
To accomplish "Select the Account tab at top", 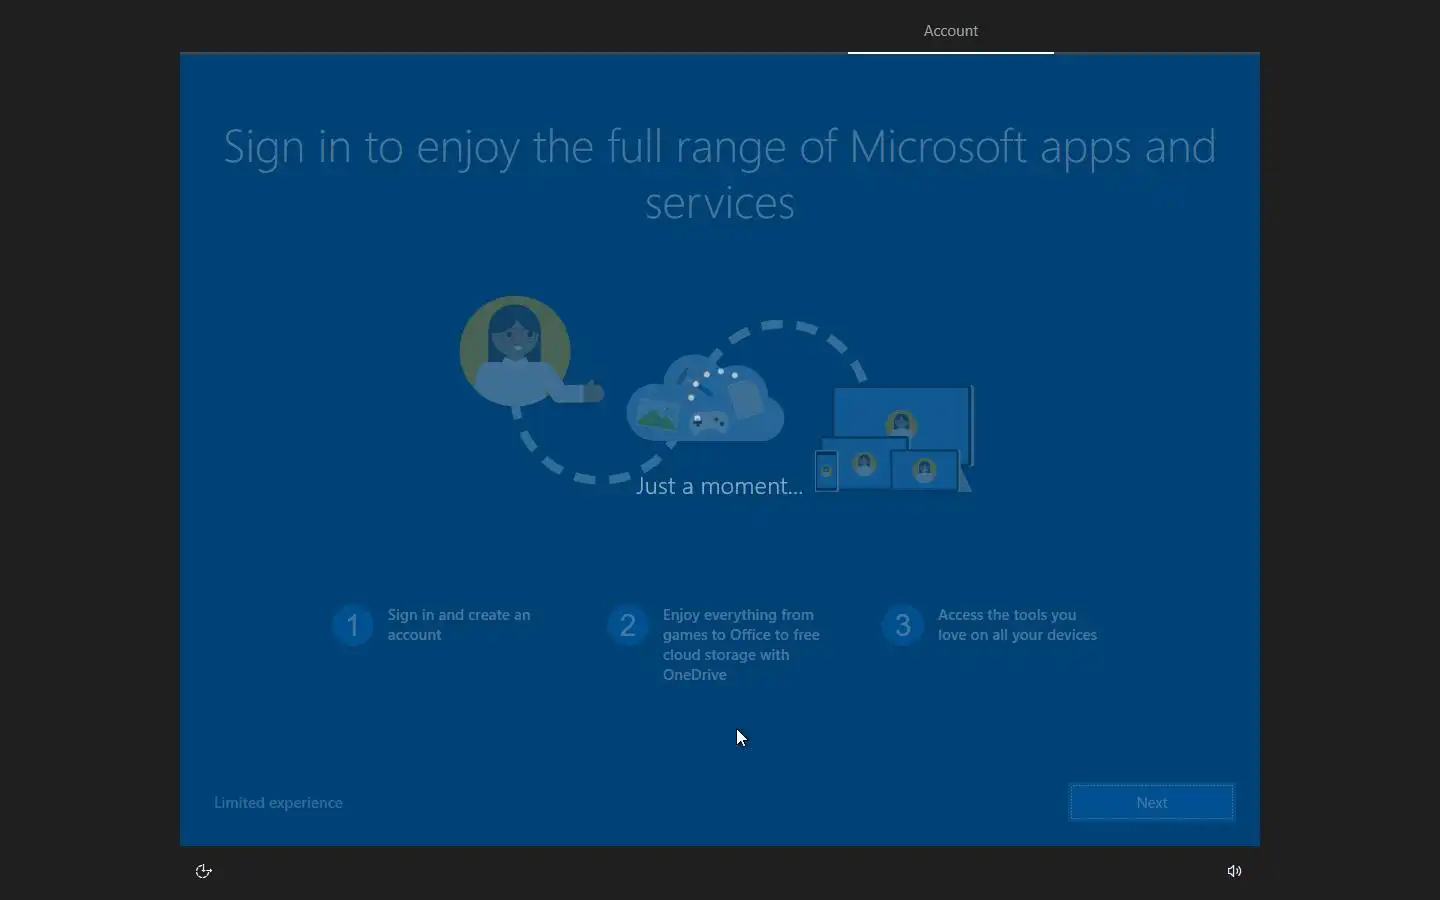I will (950, 31).
